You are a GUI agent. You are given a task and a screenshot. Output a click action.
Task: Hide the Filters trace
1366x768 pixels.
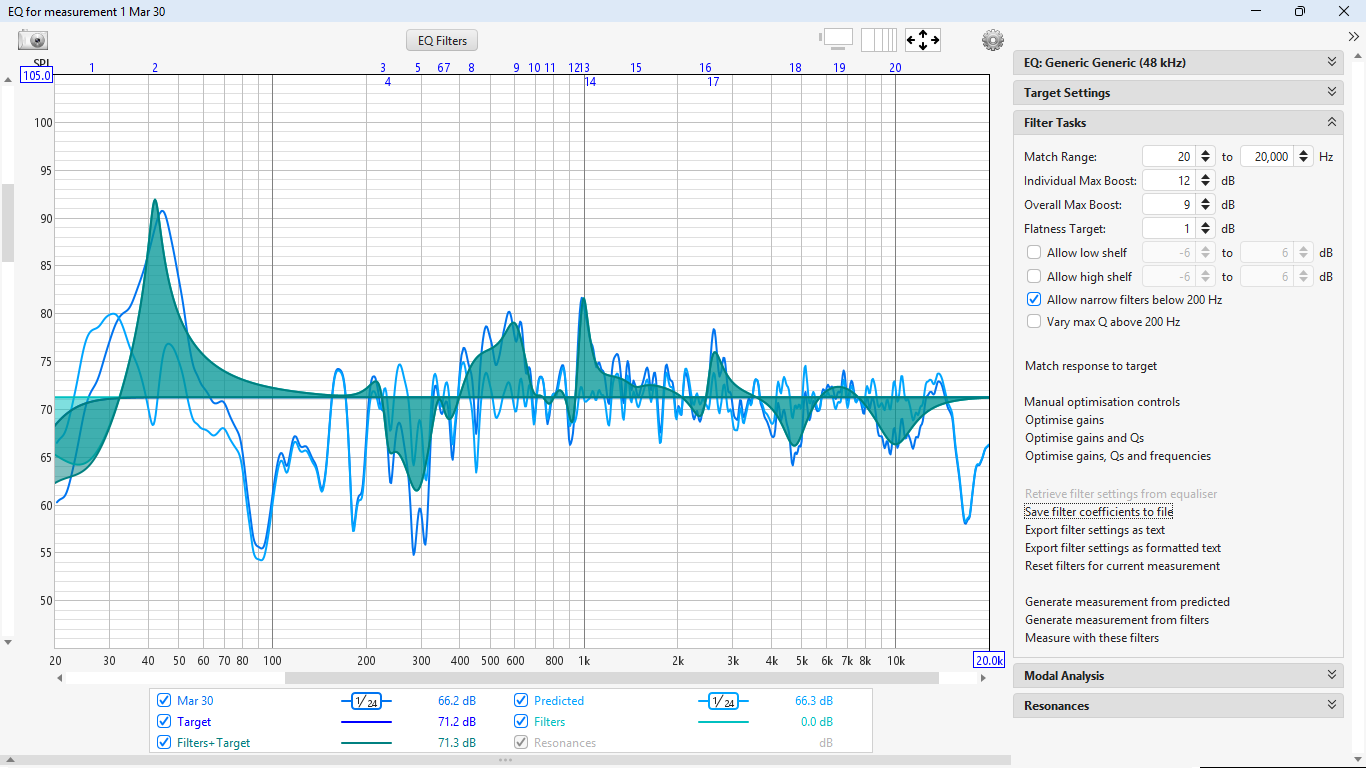521,722
